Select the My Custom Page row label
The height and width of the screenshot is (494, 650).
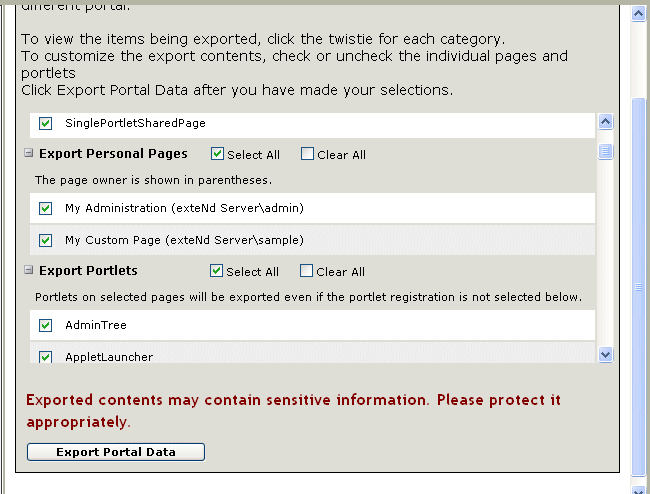pyautogui.click(x=184, y=240)
